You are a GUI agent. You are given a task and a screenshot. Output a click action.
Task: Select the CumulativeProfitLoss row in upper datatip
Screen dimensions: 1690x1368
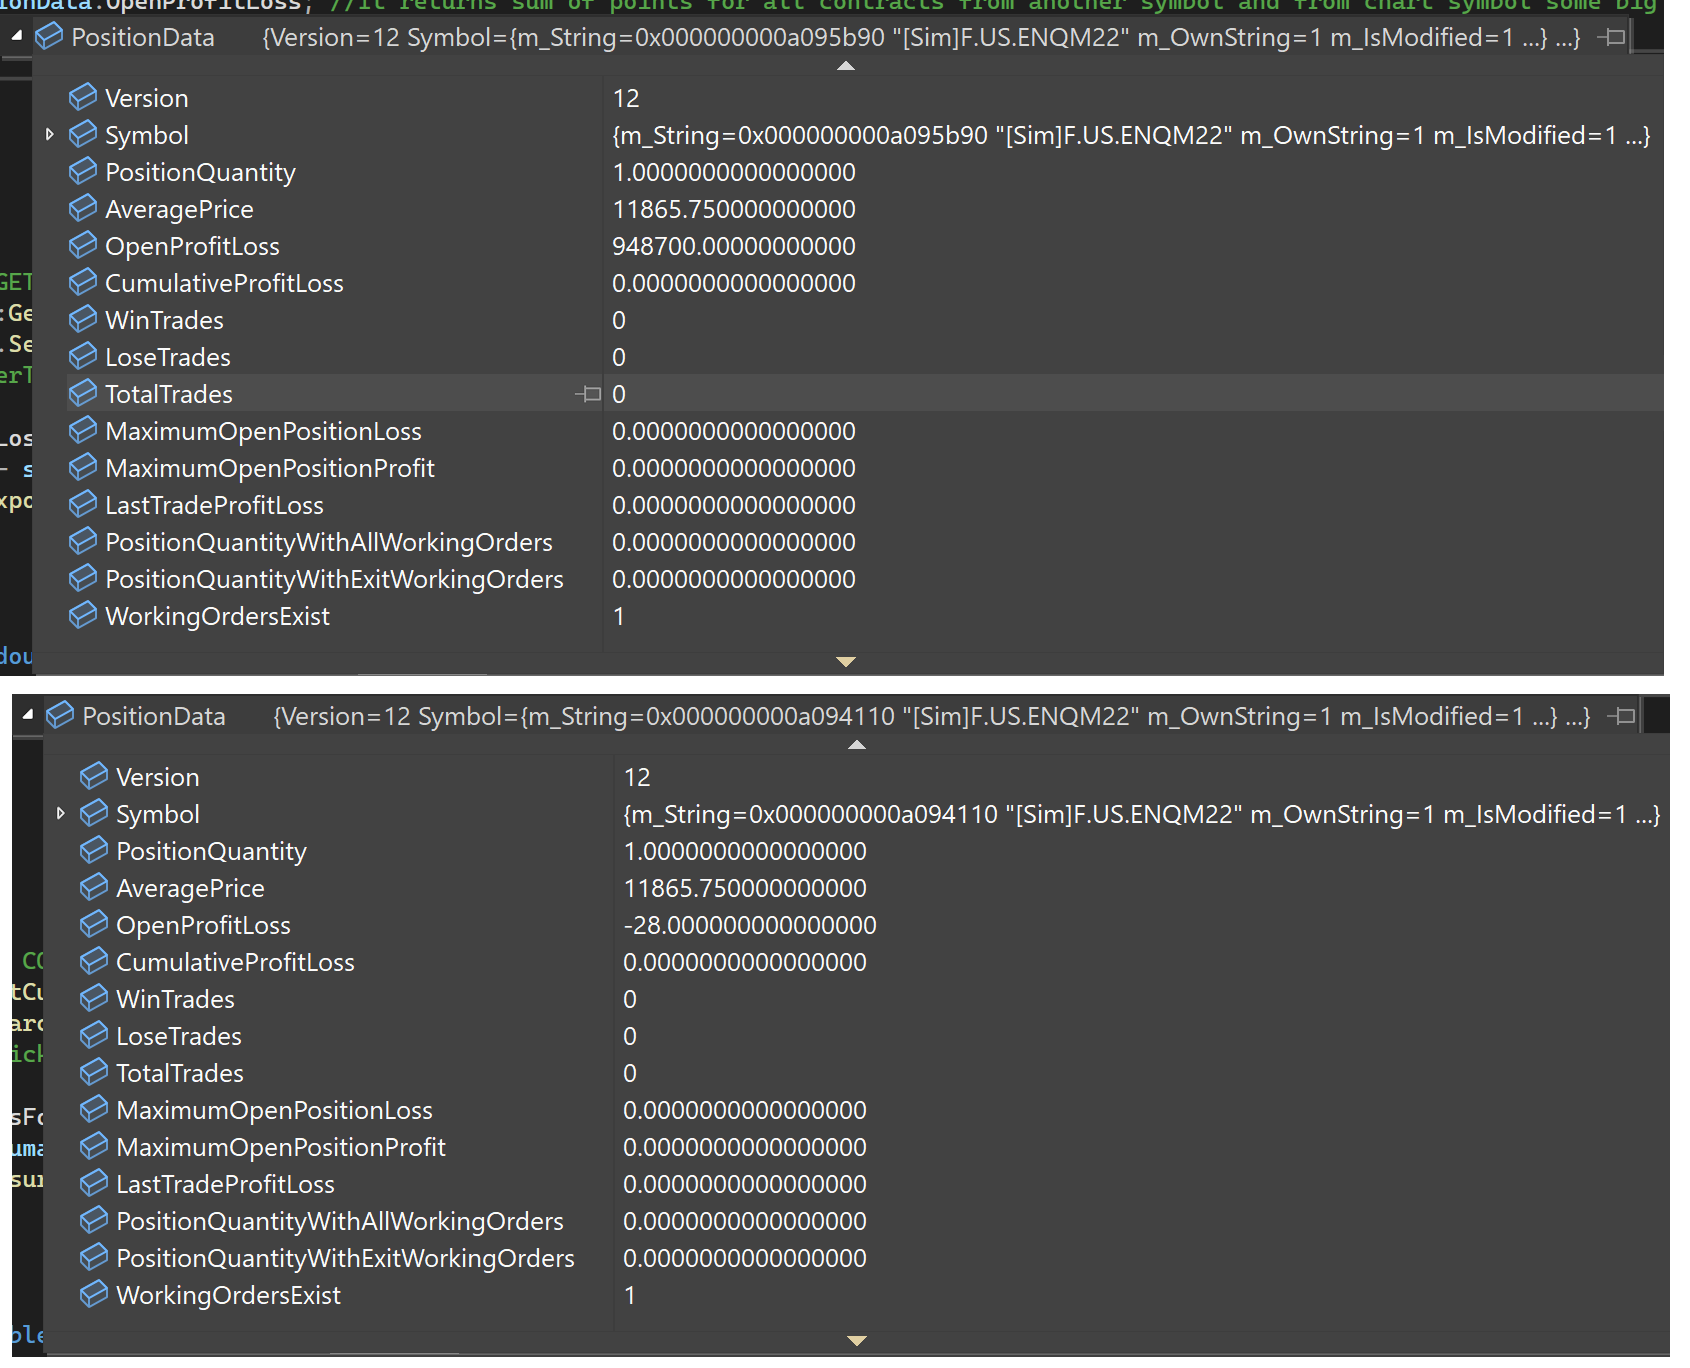(848, 283)
